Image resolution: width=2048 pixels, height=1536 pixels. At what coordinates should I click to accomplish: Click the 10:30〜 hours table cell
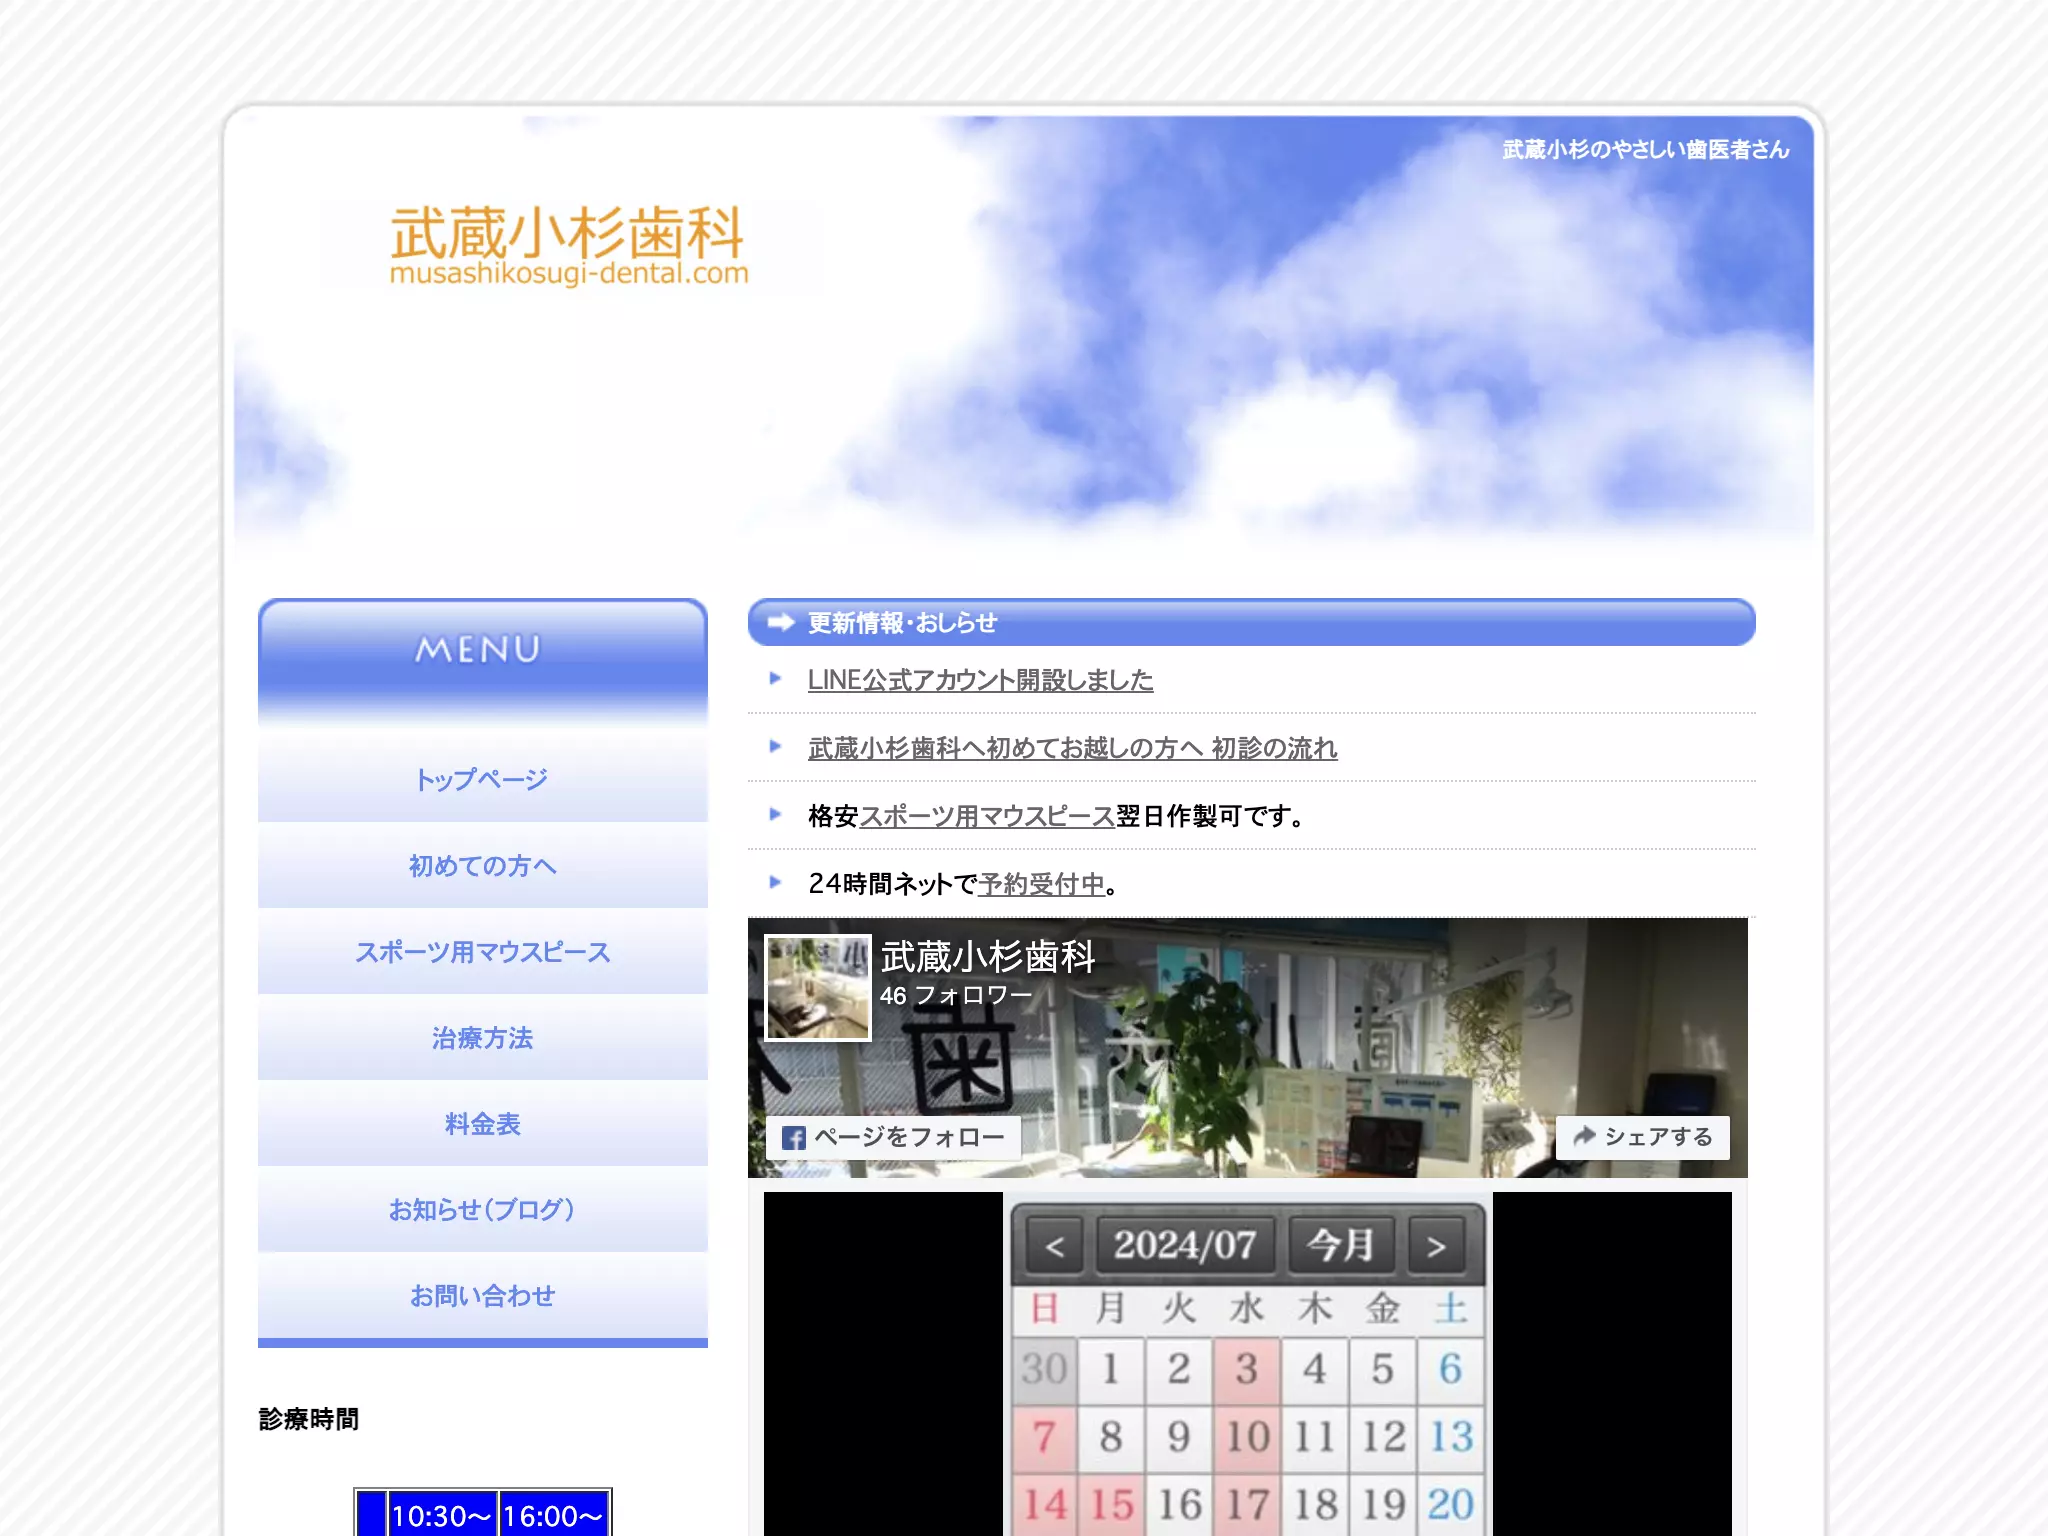442,1515
